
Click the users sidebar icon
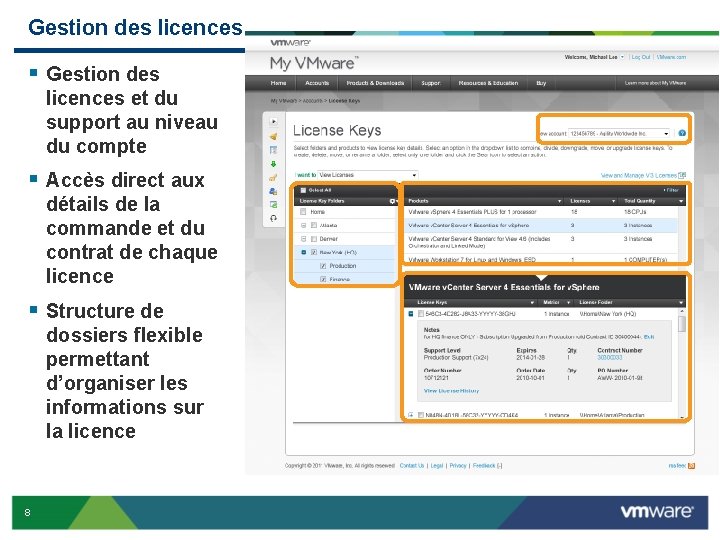[x=274, y=191]
